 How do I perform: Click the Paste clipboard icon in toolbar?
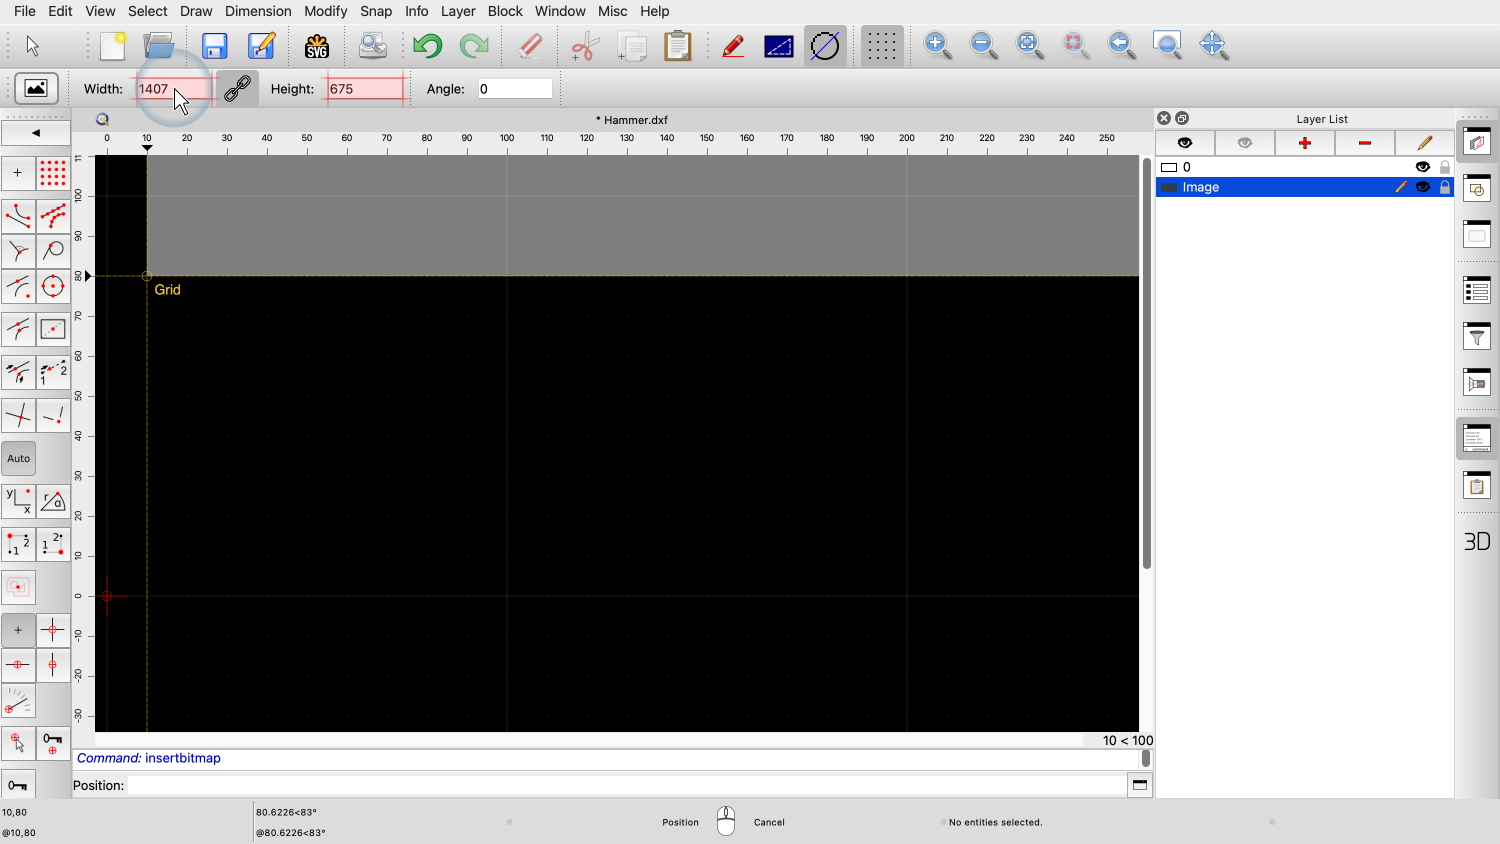point(678,46)
